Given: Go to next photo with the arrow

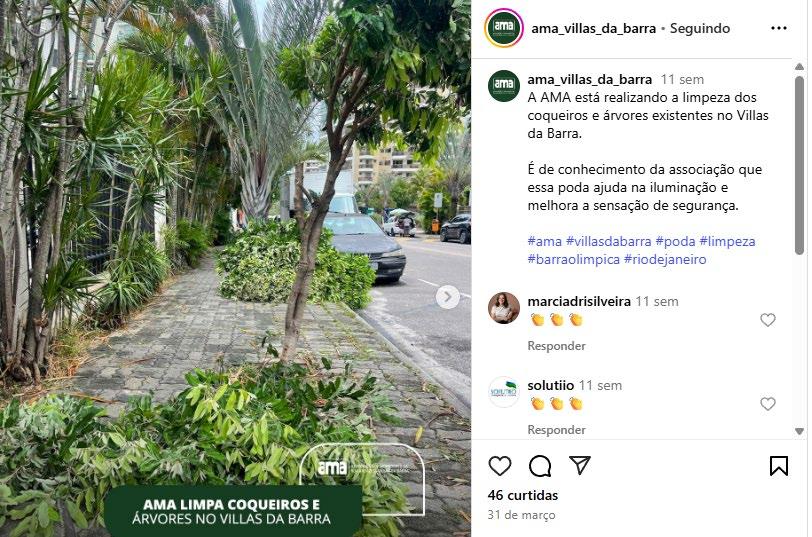Looking at the screenshot, I should pyautogui.click(x=447, y=297).
